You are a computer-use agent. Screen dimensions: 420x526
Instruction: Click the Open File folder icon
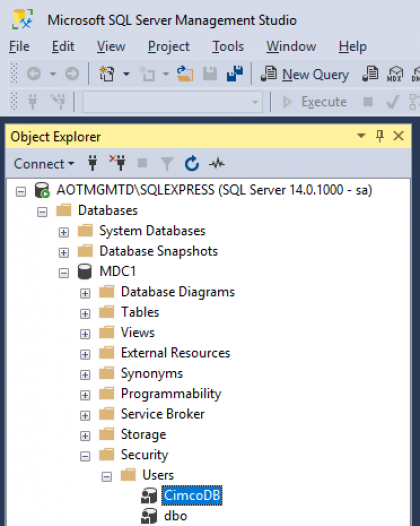(x=185, y=73)
